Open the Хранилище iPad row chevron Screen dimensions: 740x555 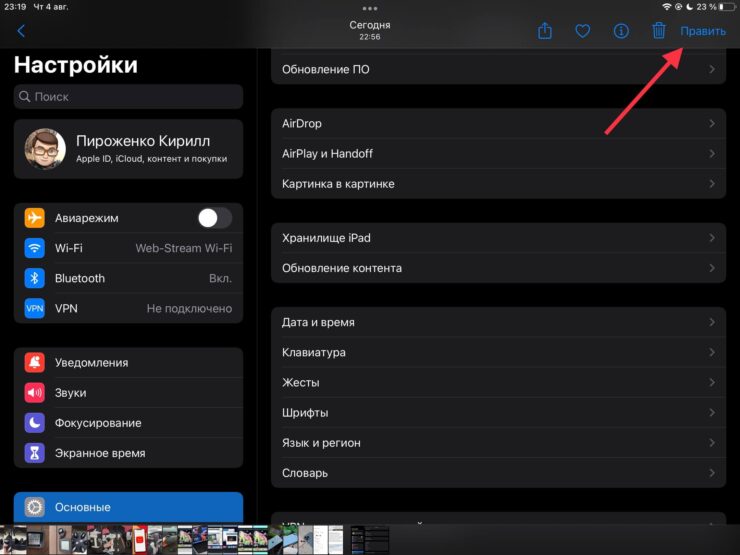[711, 238]
